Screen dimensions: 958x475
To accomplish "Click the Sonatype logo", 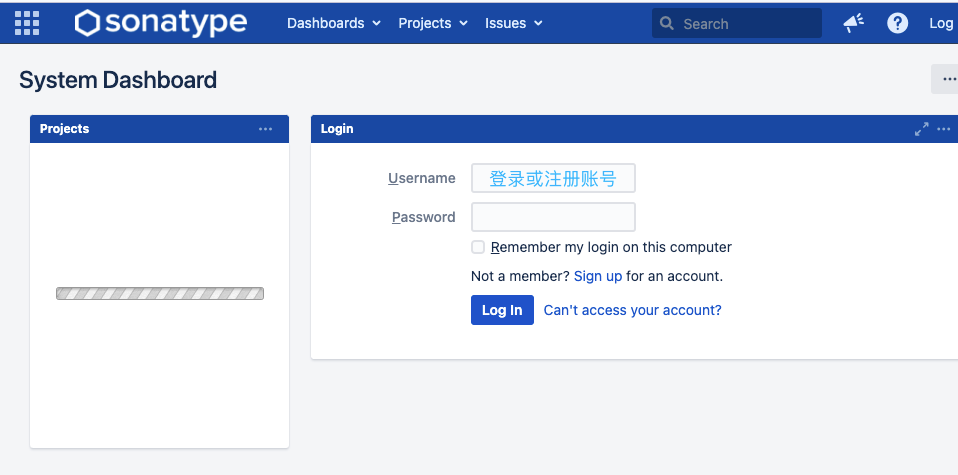I will (161, 23).
